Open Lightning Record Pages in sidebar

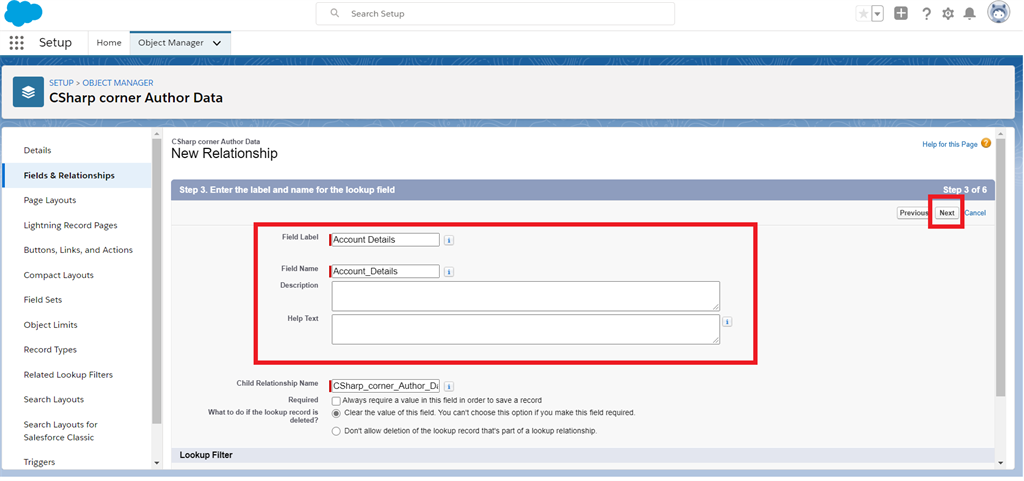(71, 225)
